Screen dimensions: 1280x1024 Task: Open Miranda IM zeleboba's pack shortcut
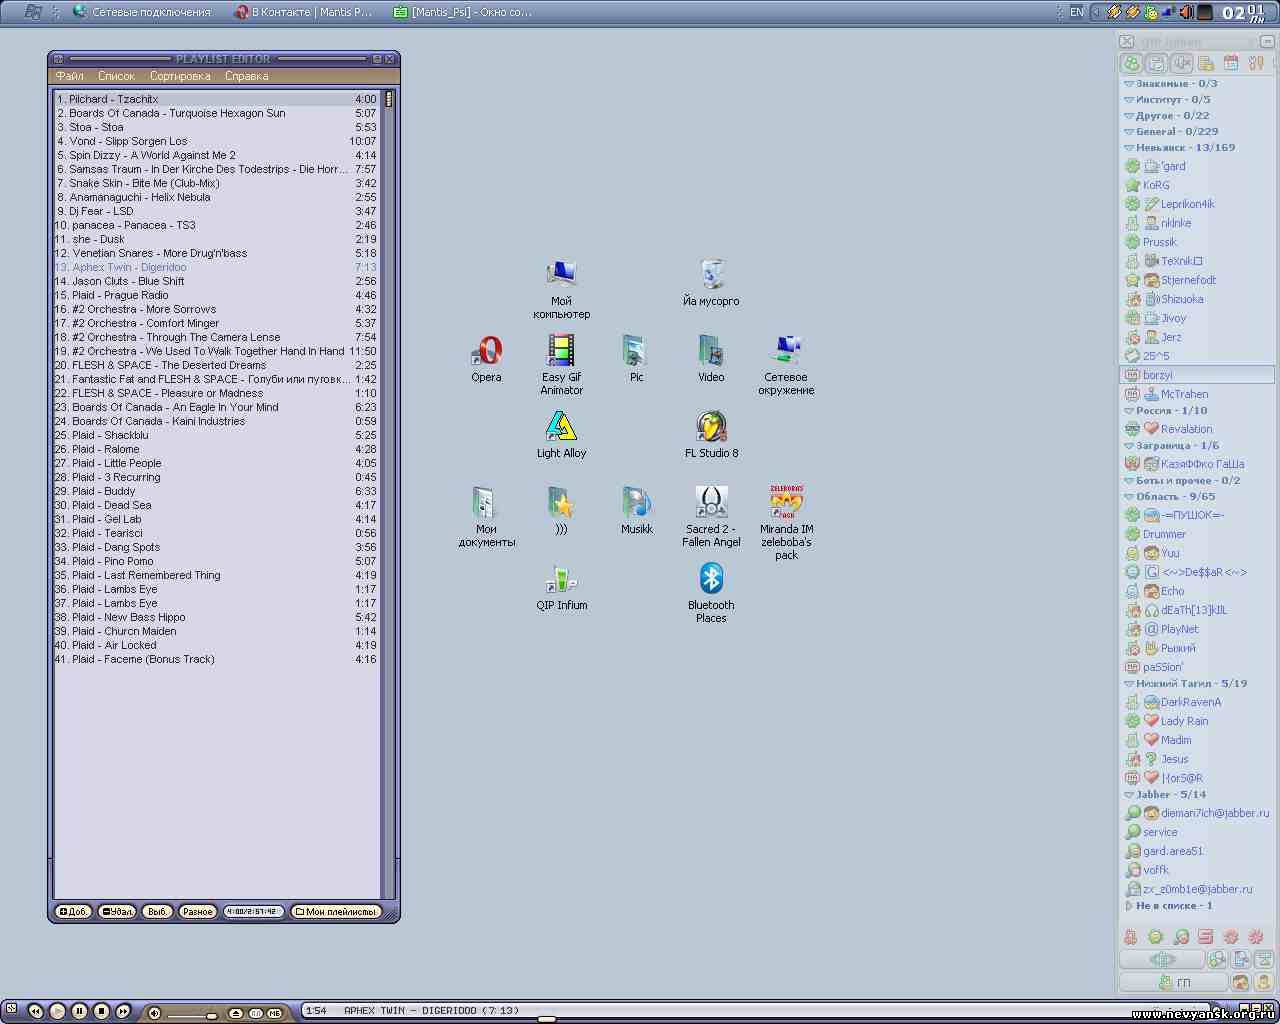(786, 522)
